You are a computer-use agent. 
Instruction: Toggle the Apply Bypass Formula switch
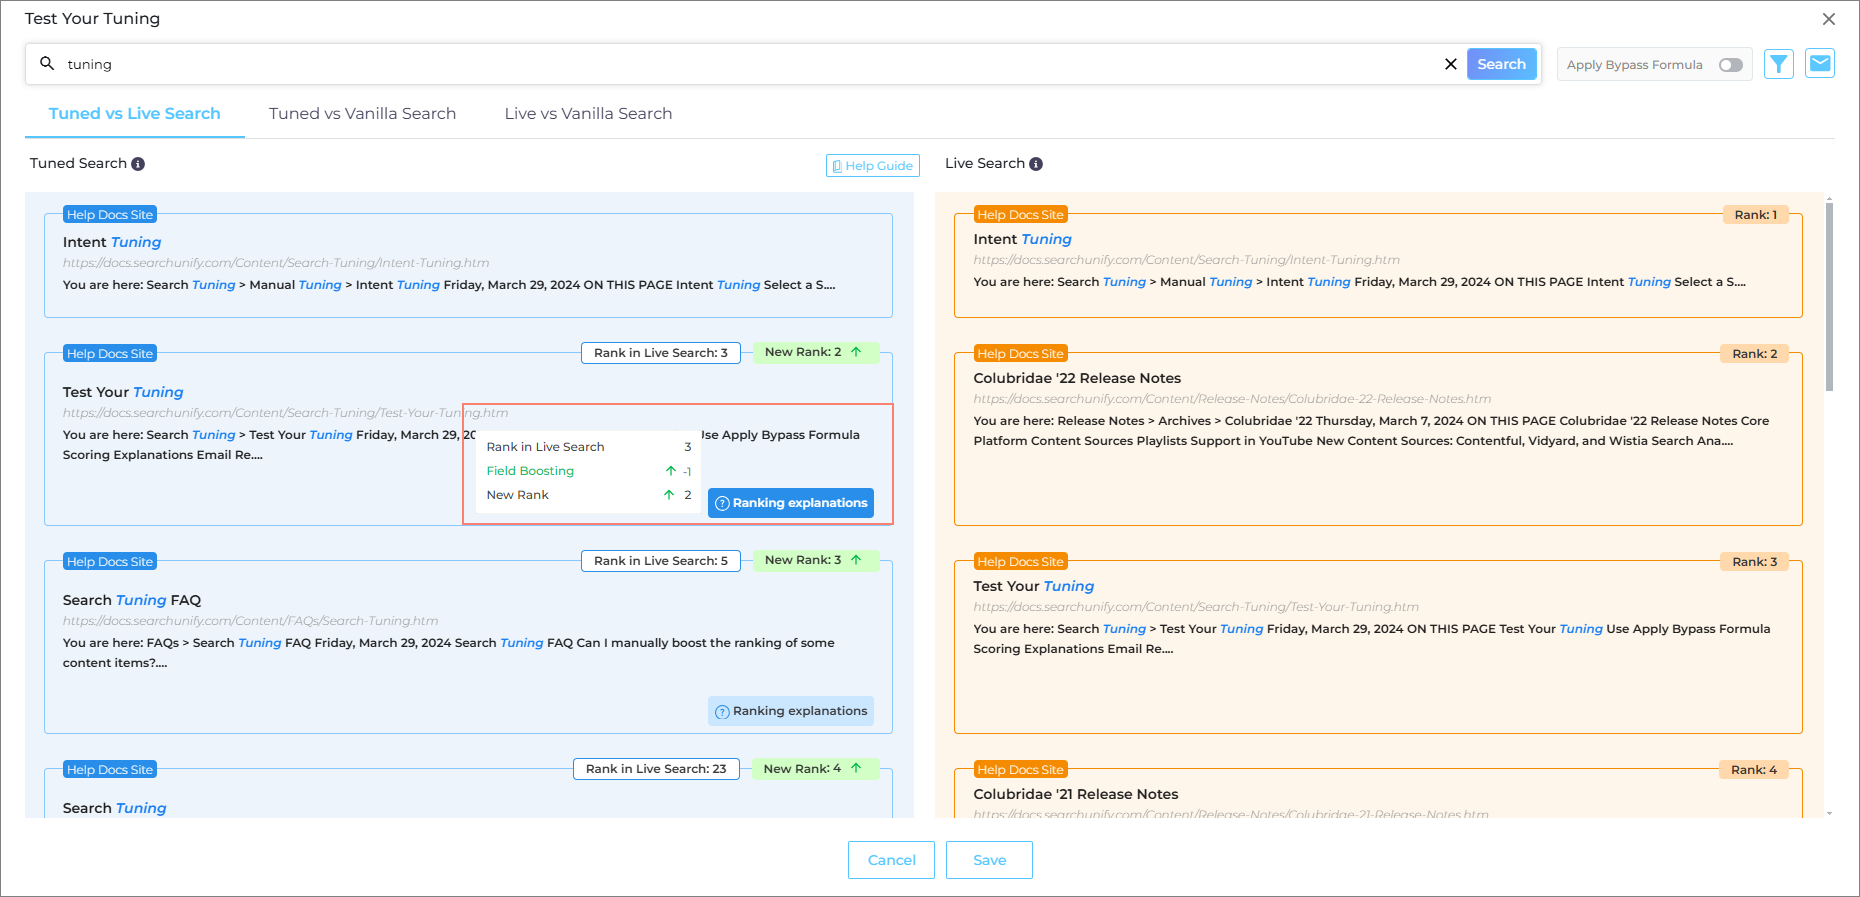pos(1730,65)
